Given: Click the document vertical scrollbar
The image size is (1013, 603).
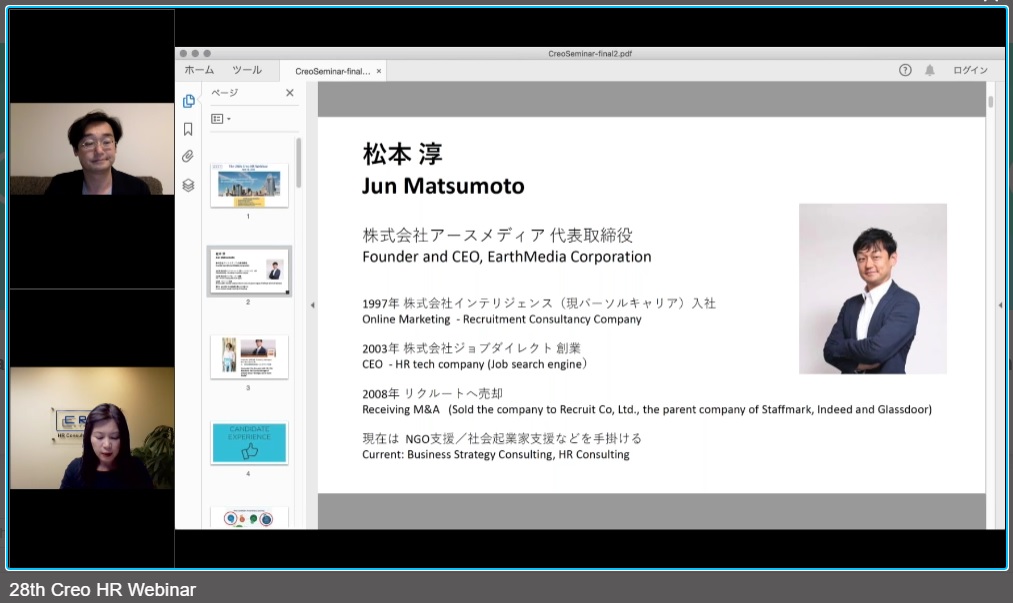Looking at the screenshot, I should pos(990,102).
